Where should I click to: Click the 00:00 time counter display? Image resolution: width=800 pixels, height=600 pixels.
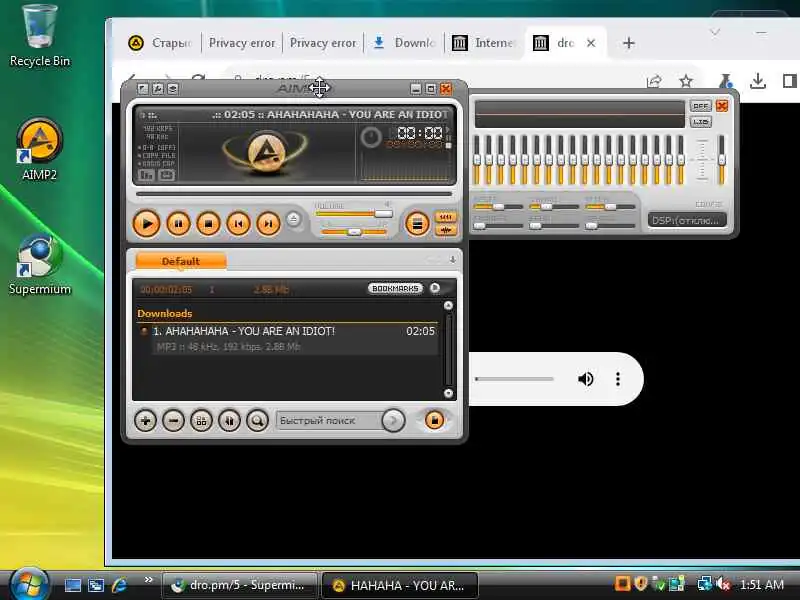(419, 133)
